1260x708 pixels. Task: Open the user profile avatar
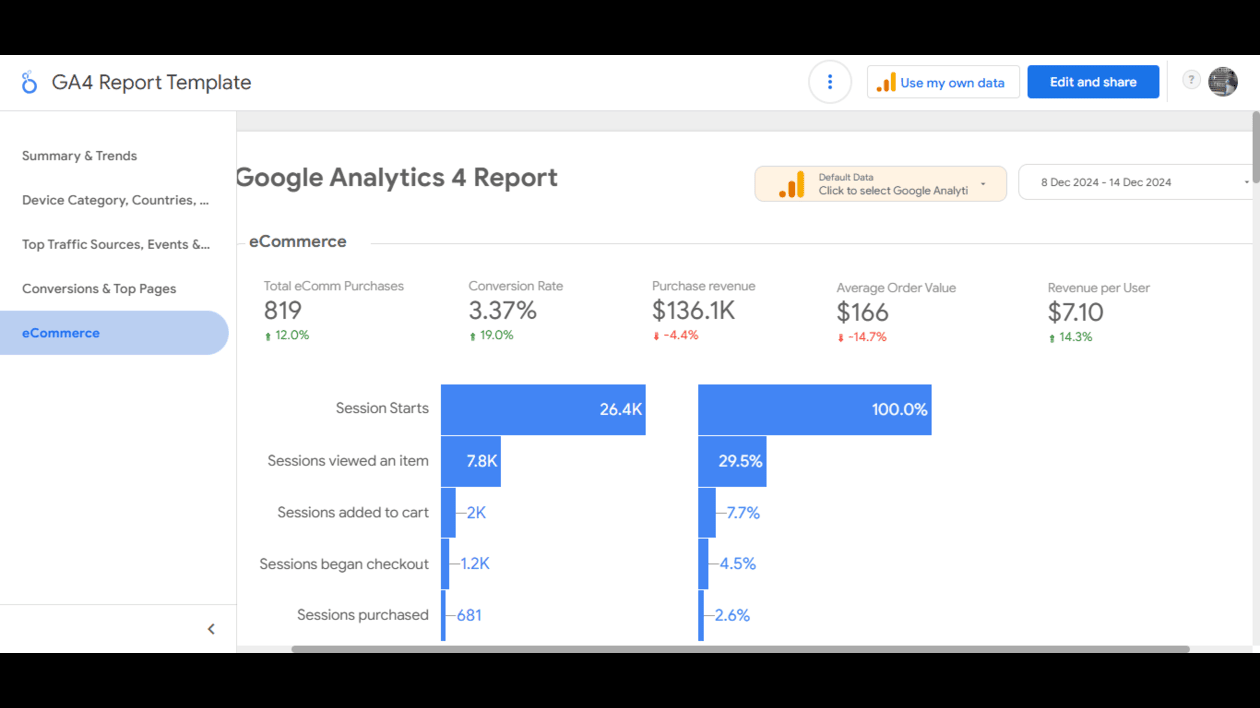pos(1223,81)
